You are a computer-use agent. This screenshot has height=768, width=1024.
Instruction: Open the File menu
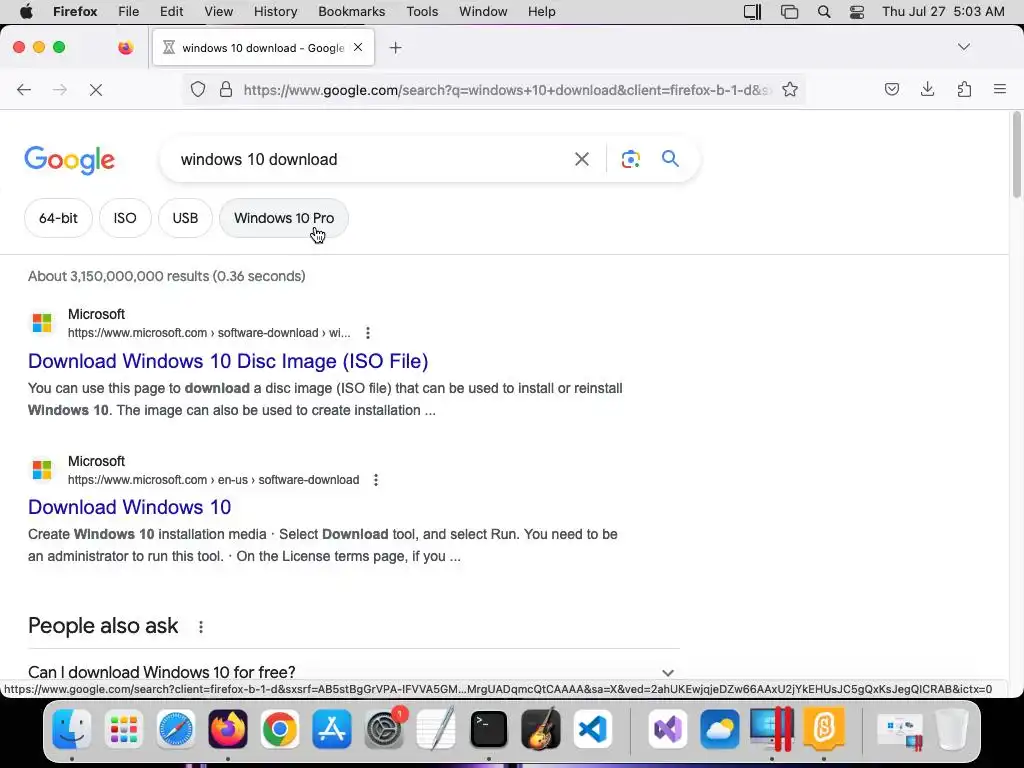tap(129, 12)
